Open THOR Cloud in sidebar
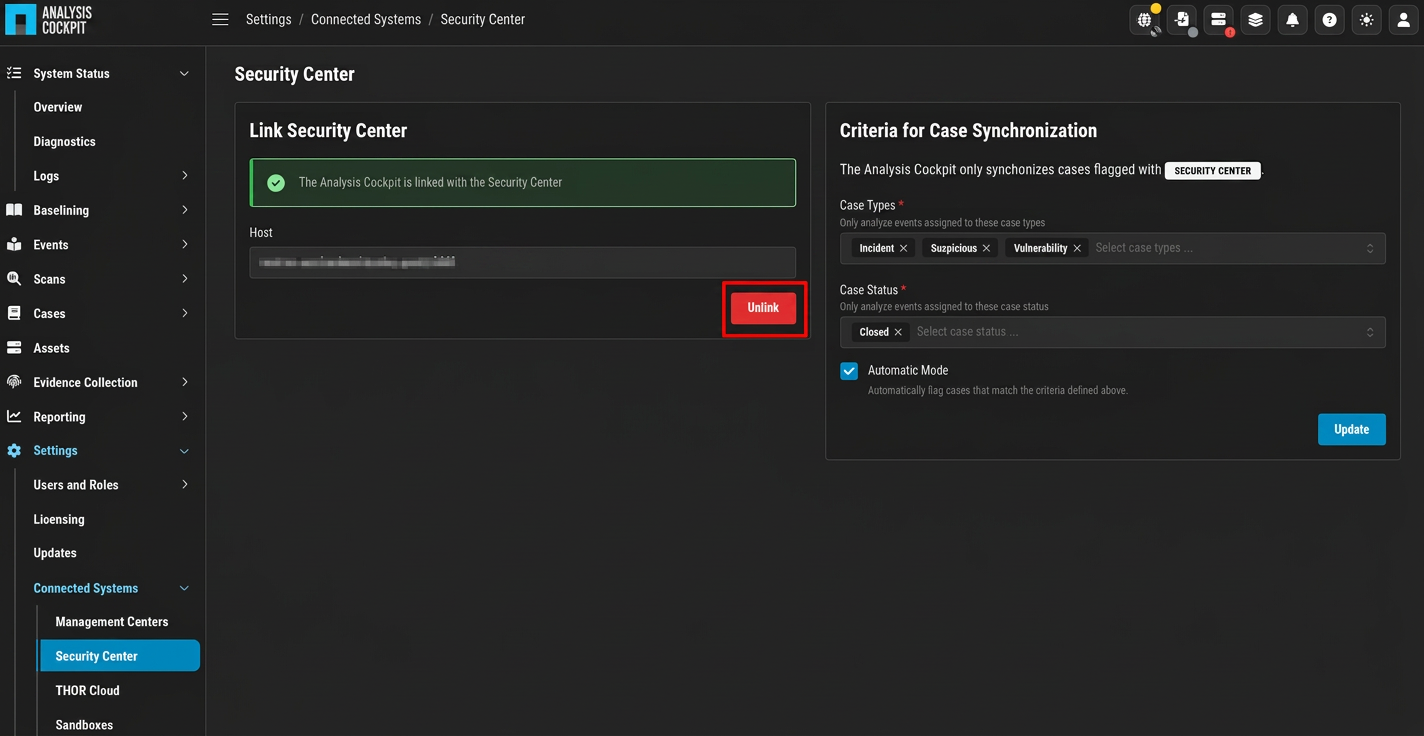Image resolution: width=1424 pixels, height=736 pixels. (x=87, y=690)
